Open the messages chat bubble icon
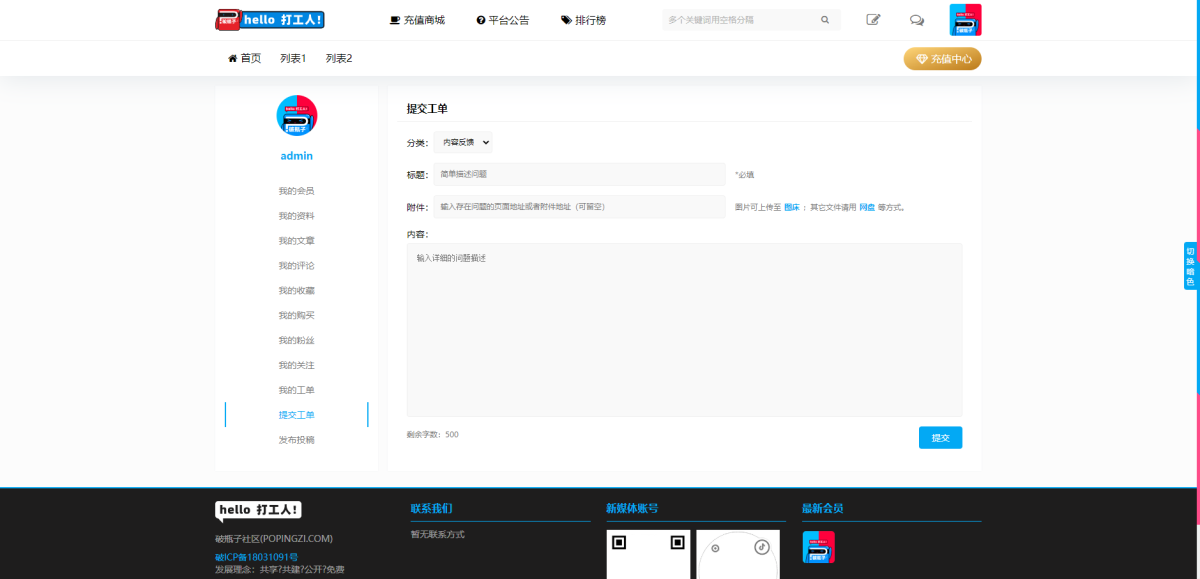 [916, 20]
